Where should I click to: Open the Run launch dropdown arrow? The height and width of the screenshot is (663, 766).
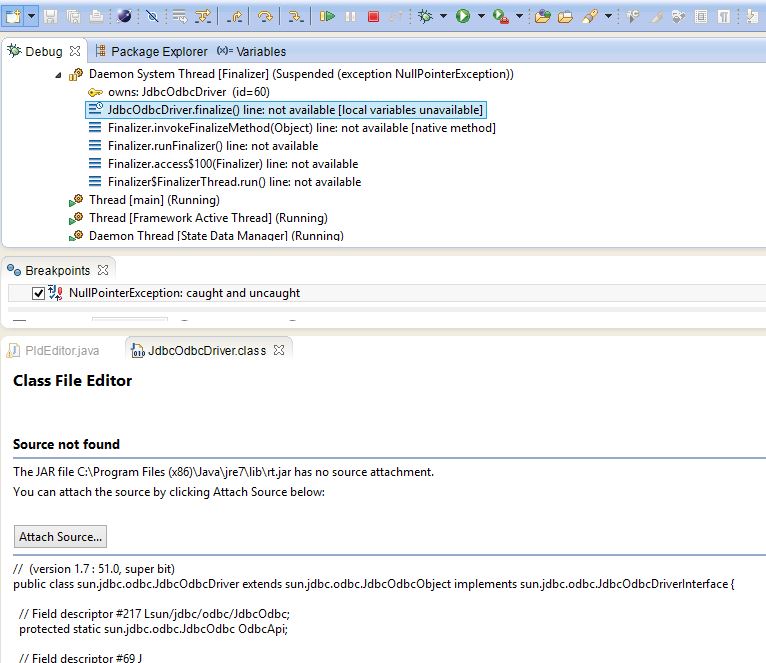[x=481, y=17]
